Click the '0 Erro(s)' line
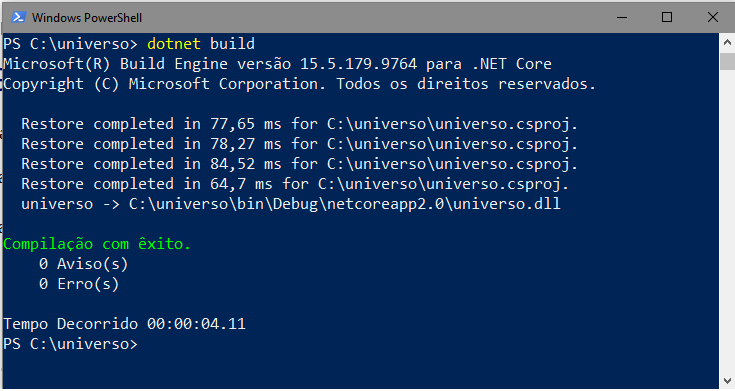Viewport: 735px width, 391px height. (79, 284)
